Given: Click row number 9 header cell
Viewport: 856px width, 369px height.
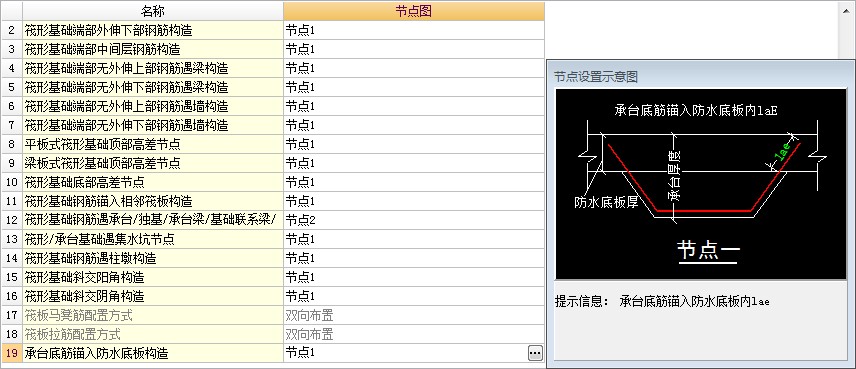Looking at the screenshot, I should pyautogui.click(x=11, y=163).
